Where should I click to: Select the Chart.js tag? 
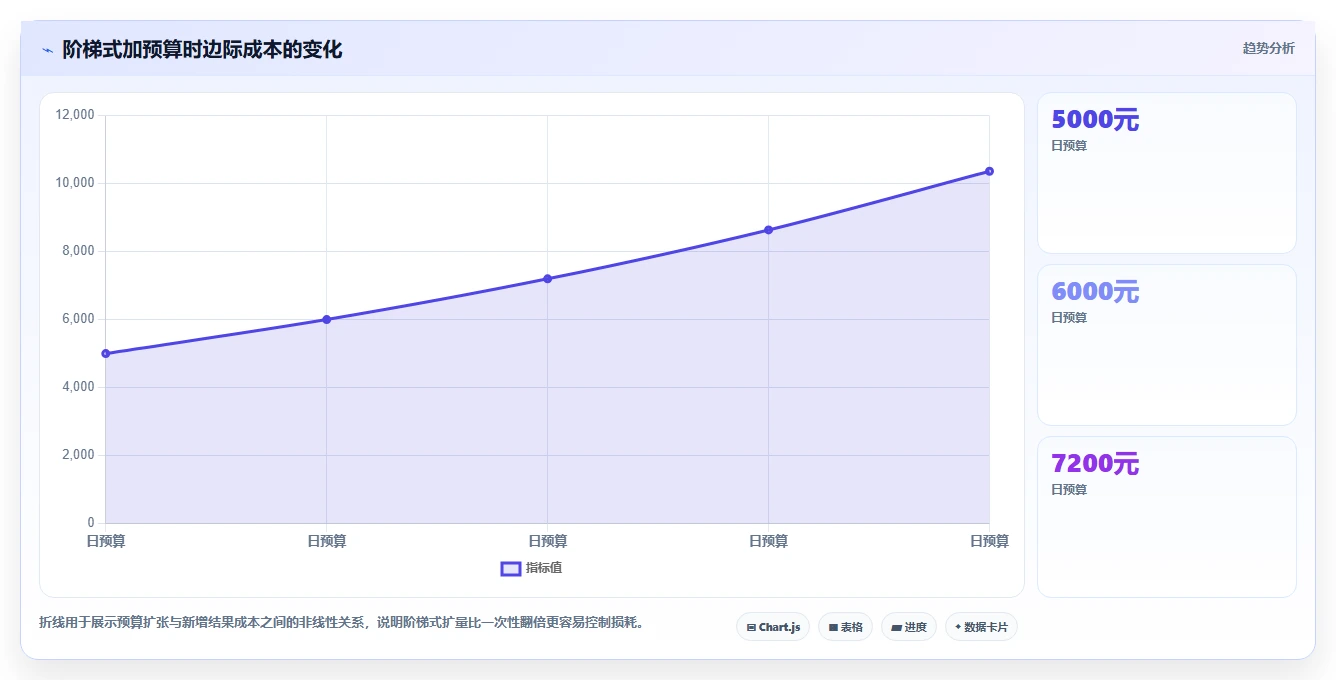point(773,627)
